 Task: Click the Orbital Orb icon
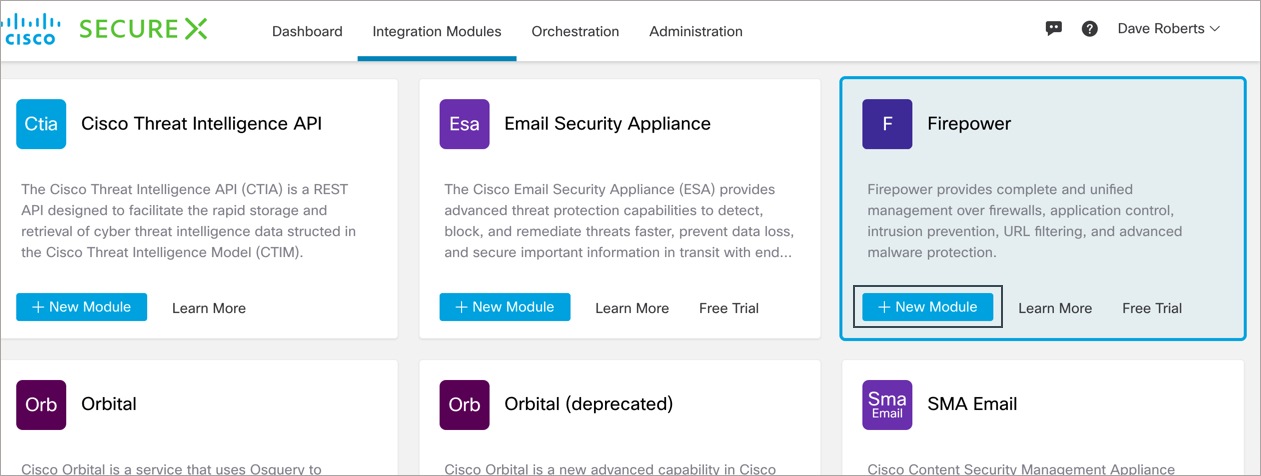point(41,405)
